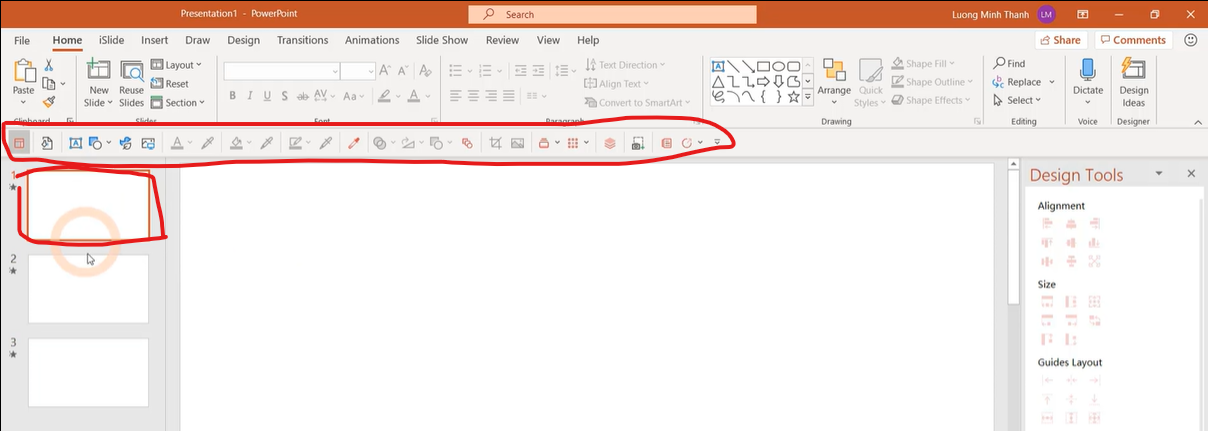Click the first quick-access layout icon
Screen dimensions: 1208x431
[x=20, y=143]
